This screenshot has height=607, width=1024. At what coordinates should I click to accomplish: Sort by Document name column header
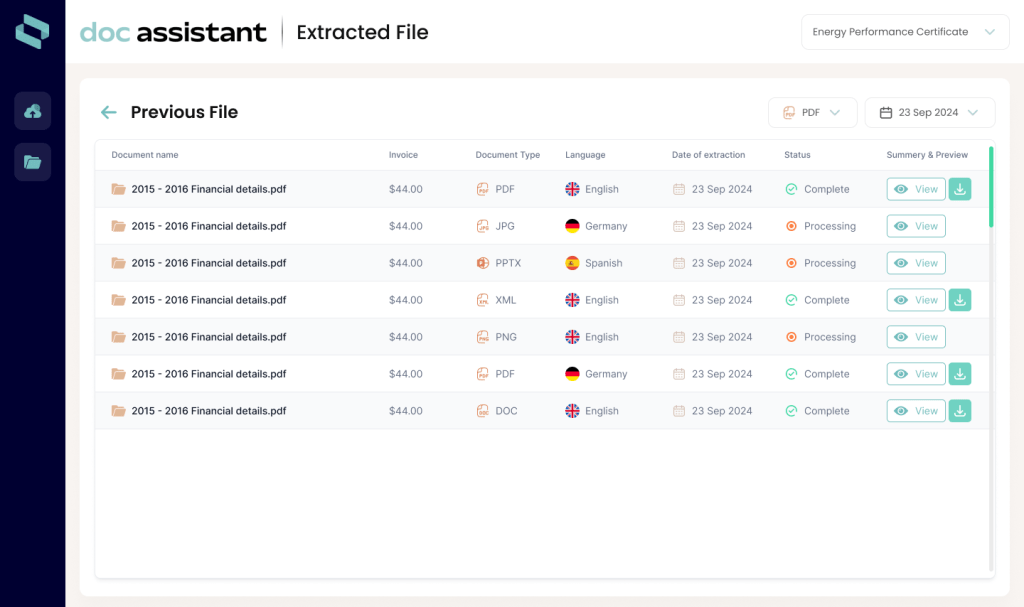click(145, 155)
